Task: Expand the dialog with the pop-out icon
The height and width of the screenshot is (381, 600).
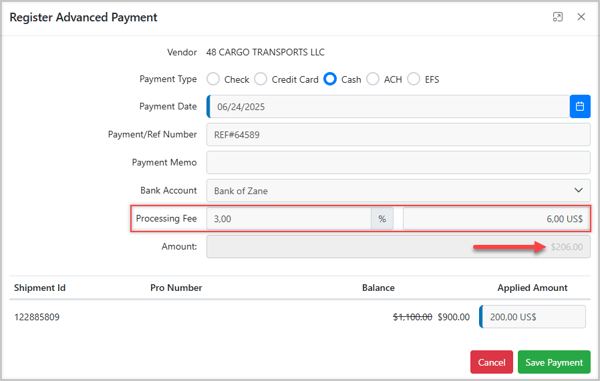Action: point(558,17)
